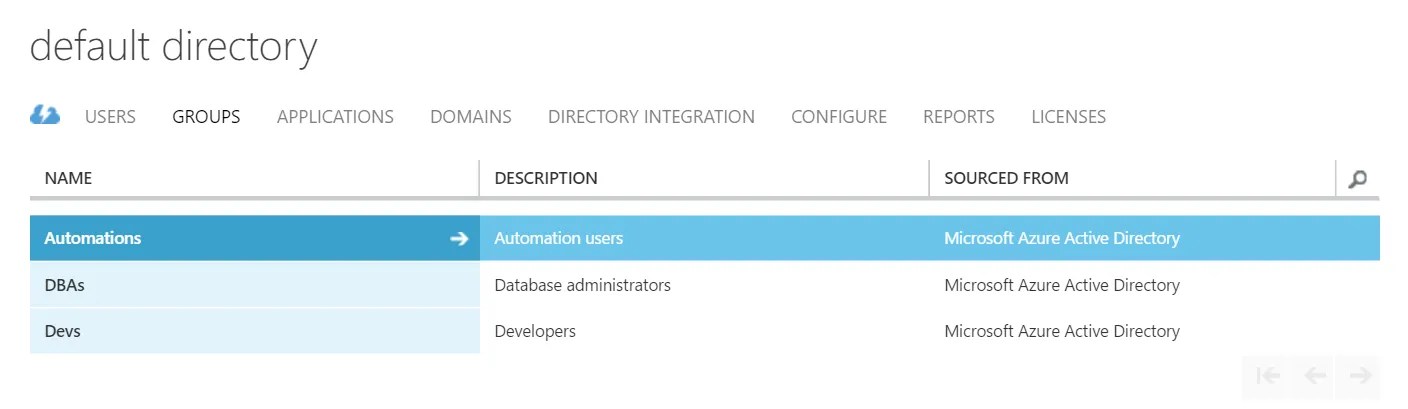The image size is (1408, 409).
Task: Open the search magnifier icon
Action: coord(1357,179)
